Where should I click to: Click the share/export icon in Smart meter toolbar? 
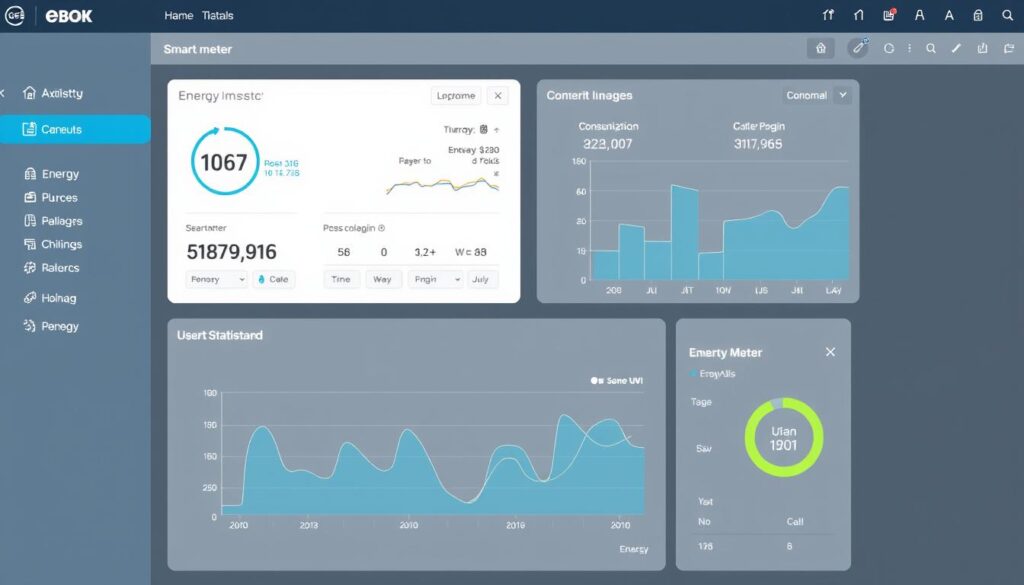click(982, 48)
